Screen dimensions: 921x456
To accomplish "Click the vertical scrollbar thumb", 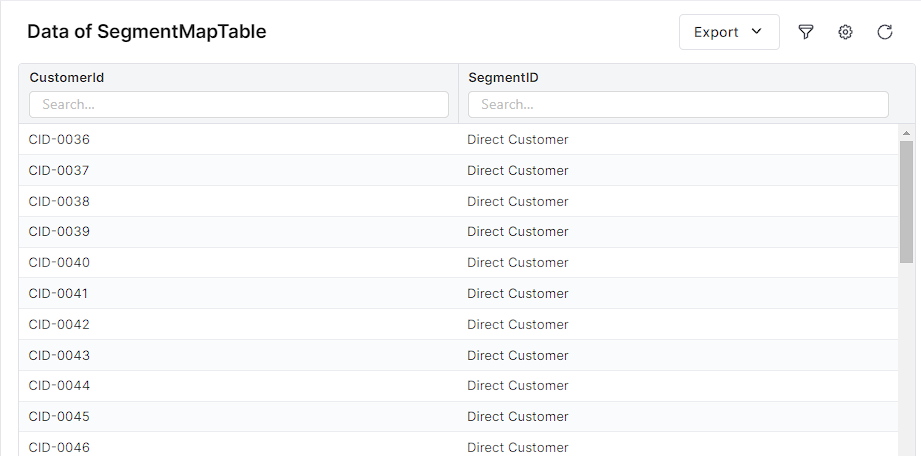I will (x=907, y=200).
